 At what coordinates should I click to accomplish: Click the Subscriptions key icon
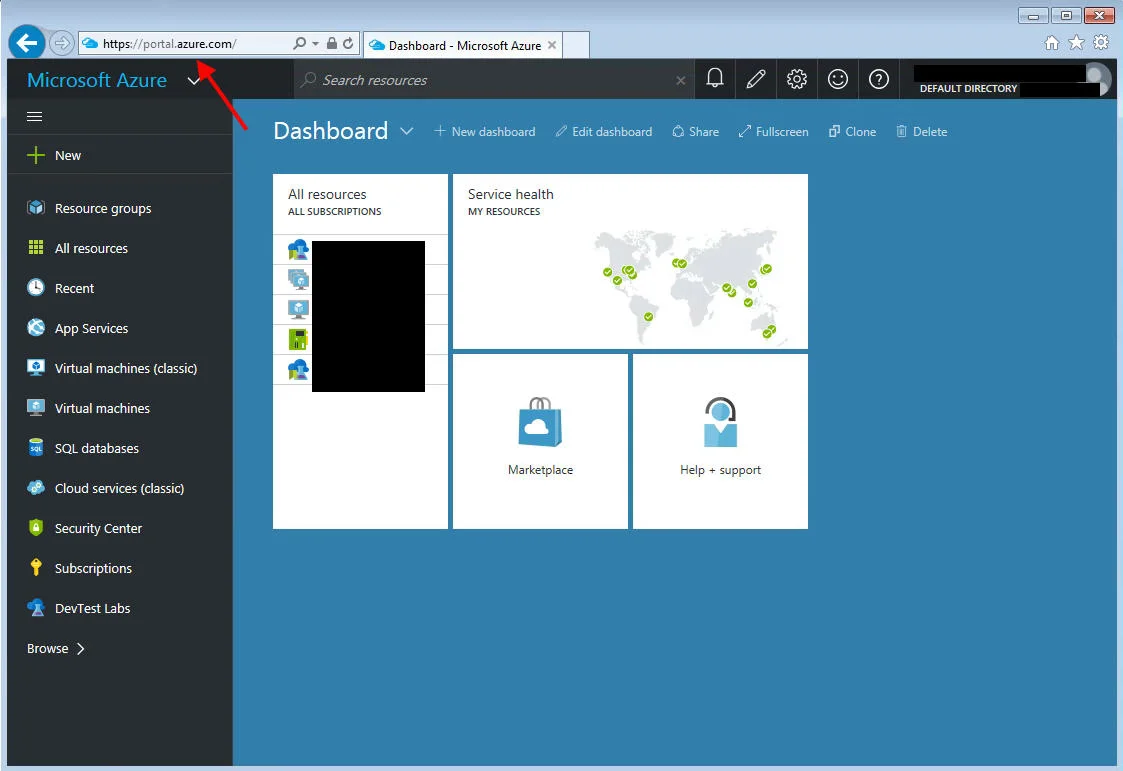pyautogui.click(x=36, y=568)
